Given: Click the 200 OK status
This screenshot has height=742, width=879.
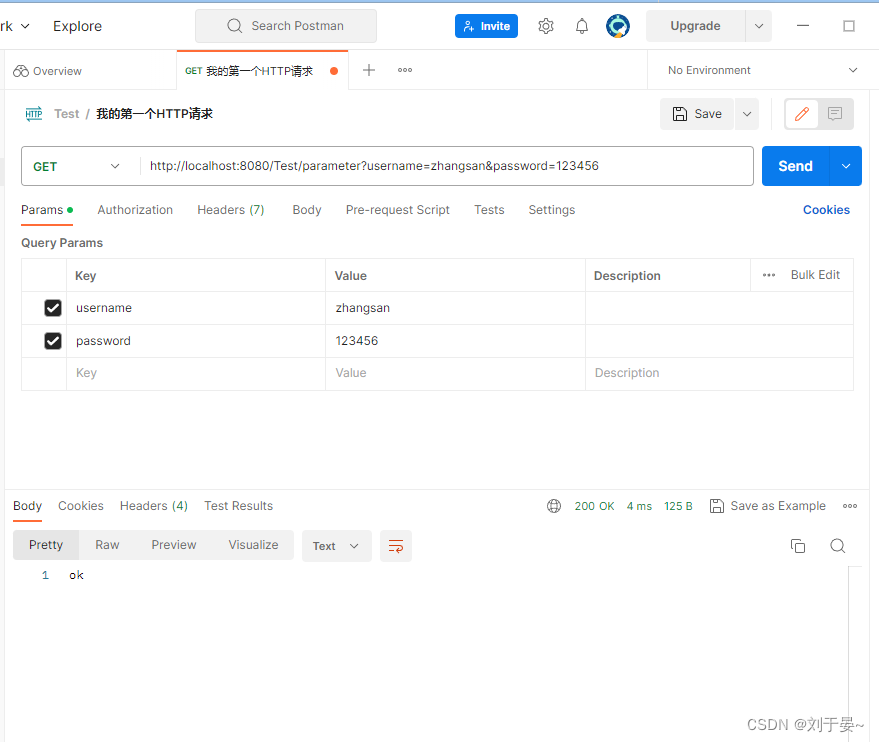Looking at the screenshot, I should 594,506.
